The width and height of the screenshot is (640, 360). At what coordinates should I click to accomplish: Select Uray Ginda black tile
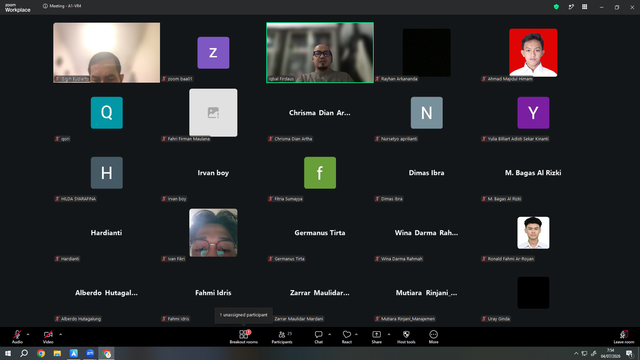point(533,293)
